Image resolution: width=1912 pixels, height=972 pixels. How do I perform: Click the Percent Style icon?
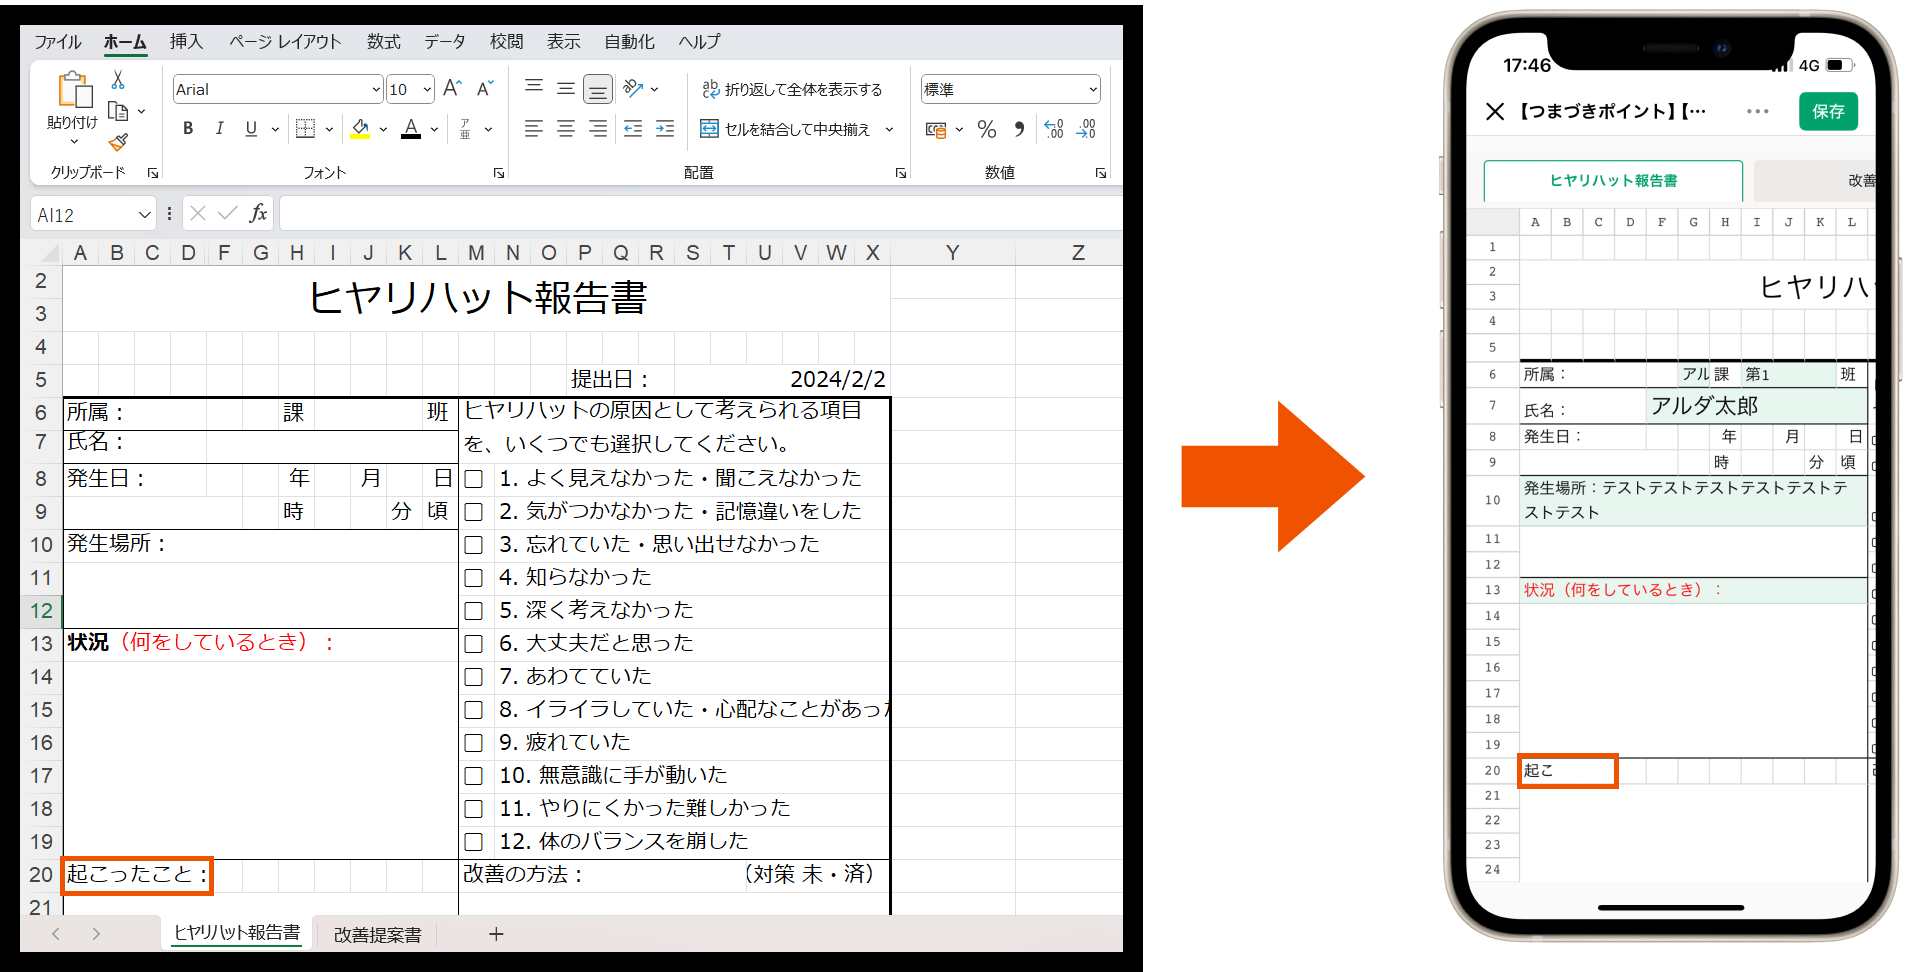coord(986,129)
